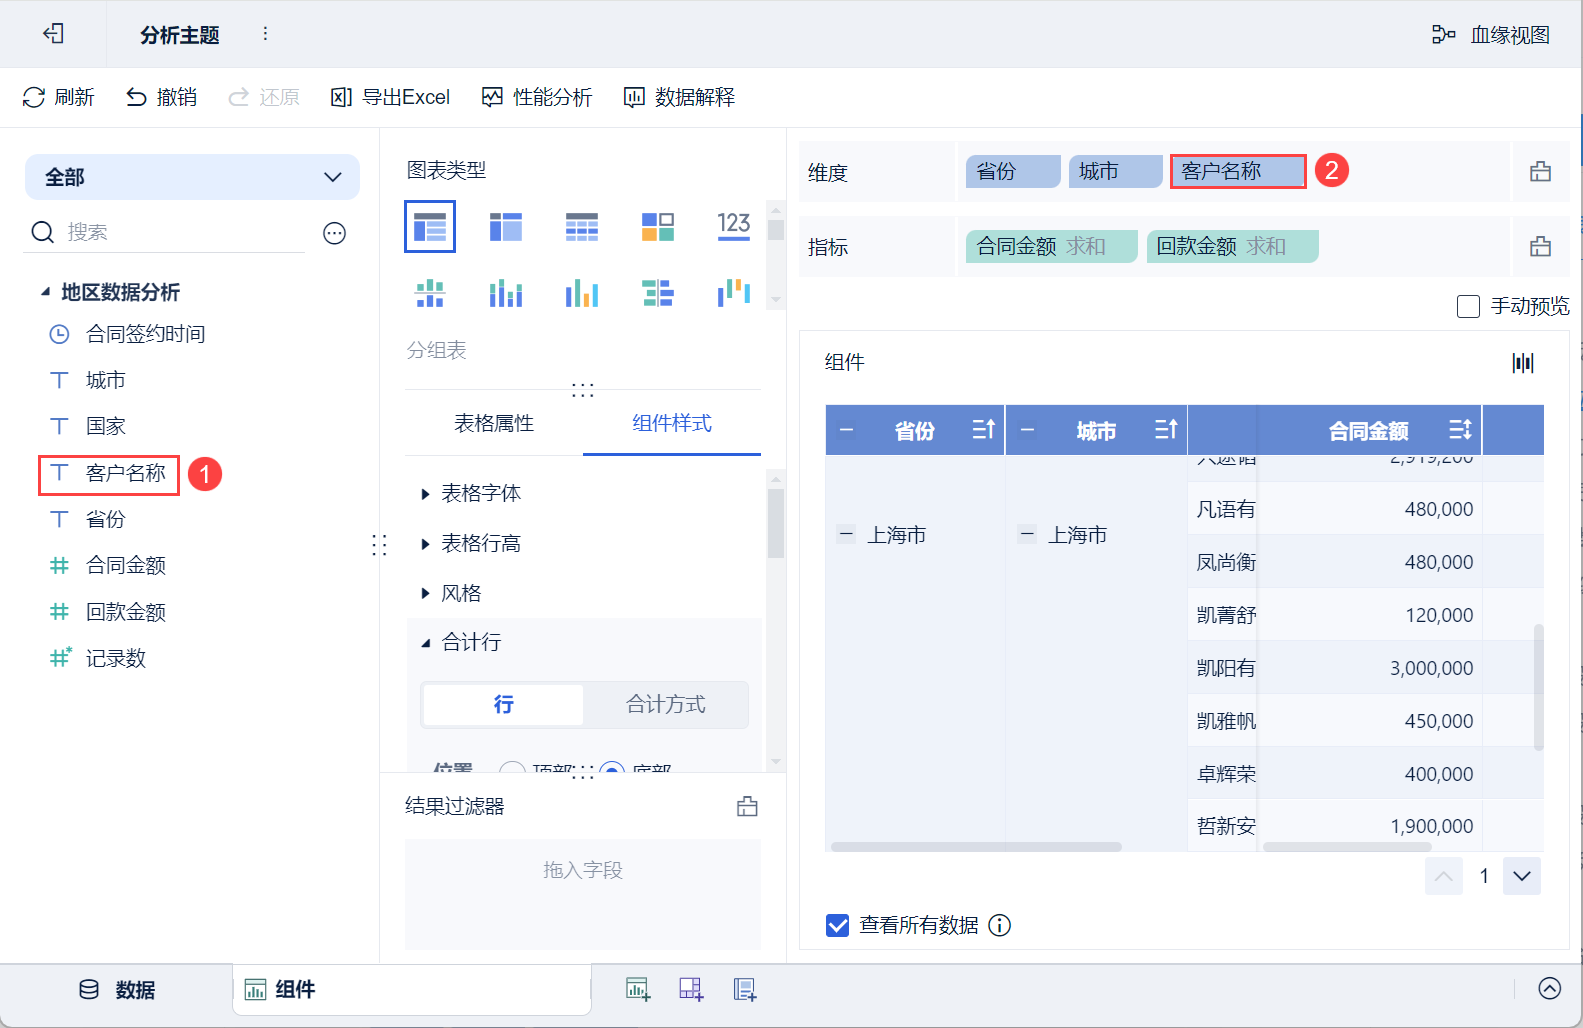Choose the blue-green-orange column chart icon
The width and height of the screenshot is (1583, 1028).
click(582, 293)
